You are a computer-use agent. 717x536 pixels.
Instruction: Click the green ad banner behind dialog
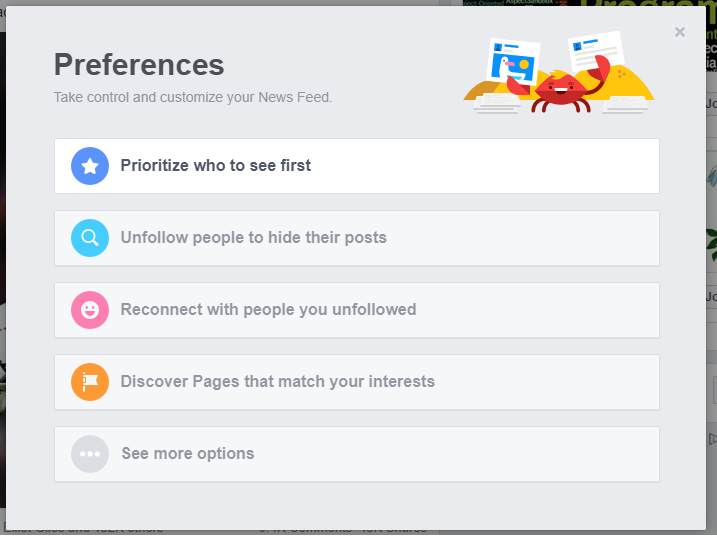coord(645,3)
